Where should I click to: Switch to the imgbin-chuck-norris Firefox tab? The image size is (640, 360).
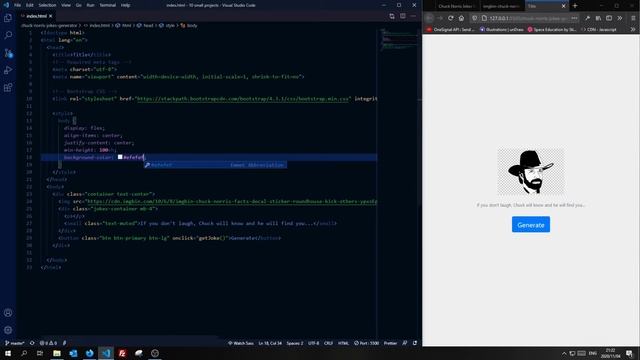click(502, 6)
